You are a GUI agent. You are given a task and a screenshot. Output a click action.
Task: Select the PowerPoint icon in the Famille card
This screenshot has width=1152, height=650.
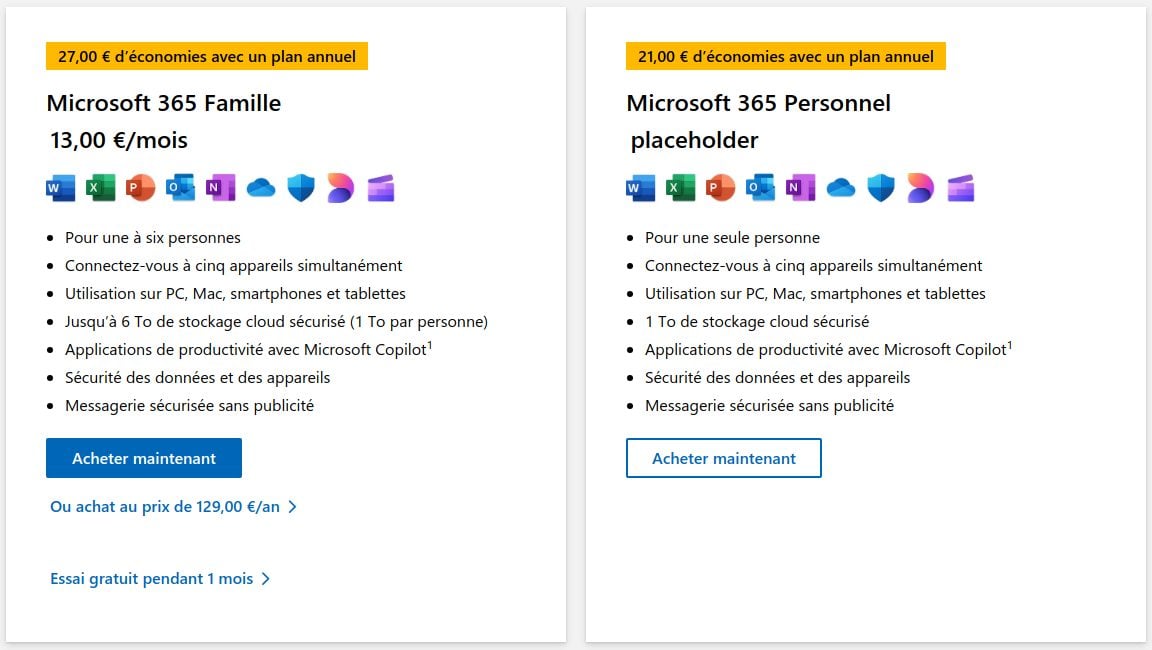click(140, 188)
